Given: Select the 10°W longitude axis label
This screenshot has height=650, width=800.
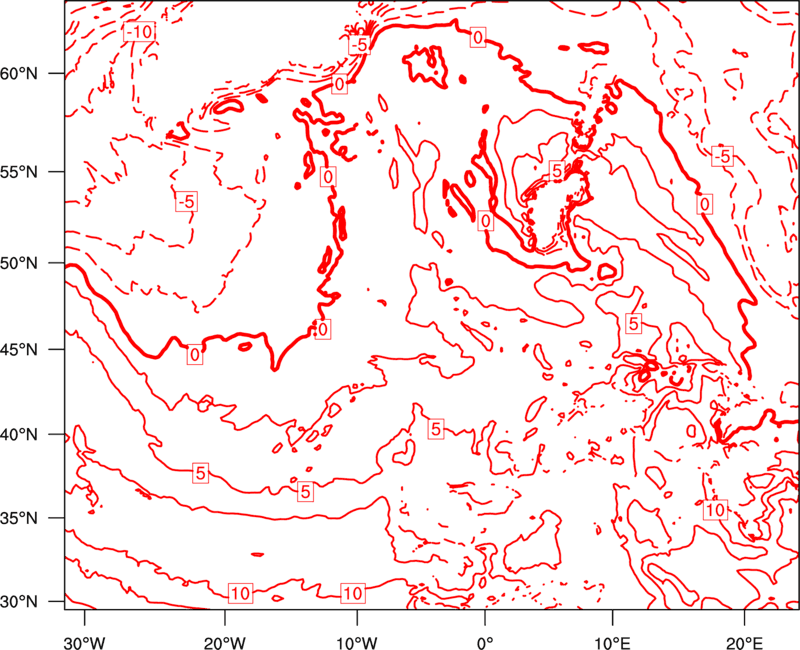Looking at the screenshot, I should [356, 642].
